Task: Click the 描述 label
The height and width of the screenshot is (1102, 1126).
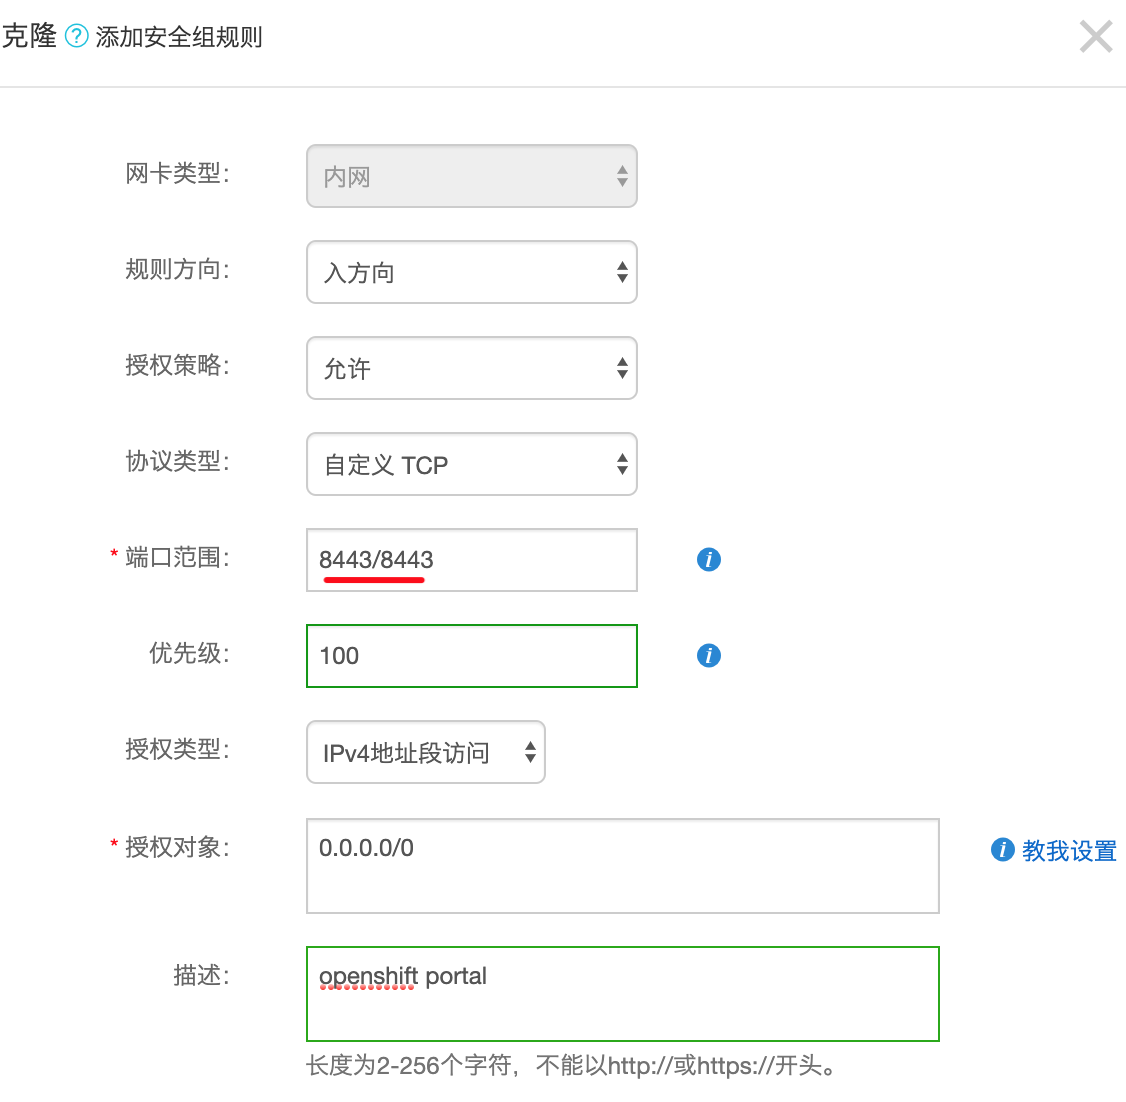Action: coord(202,975)
